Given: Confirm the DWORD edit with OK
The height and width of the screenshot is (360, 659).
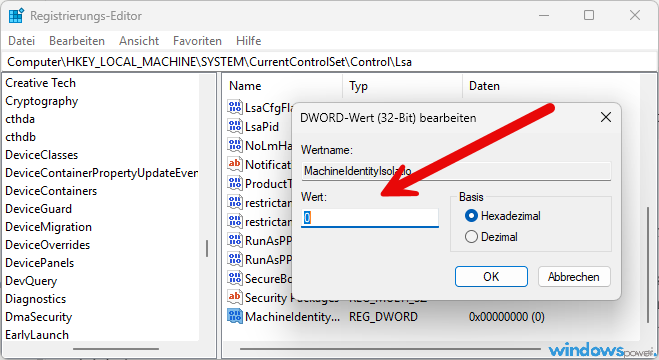Looking at the screenshot, I should click(x=491, y=277).
